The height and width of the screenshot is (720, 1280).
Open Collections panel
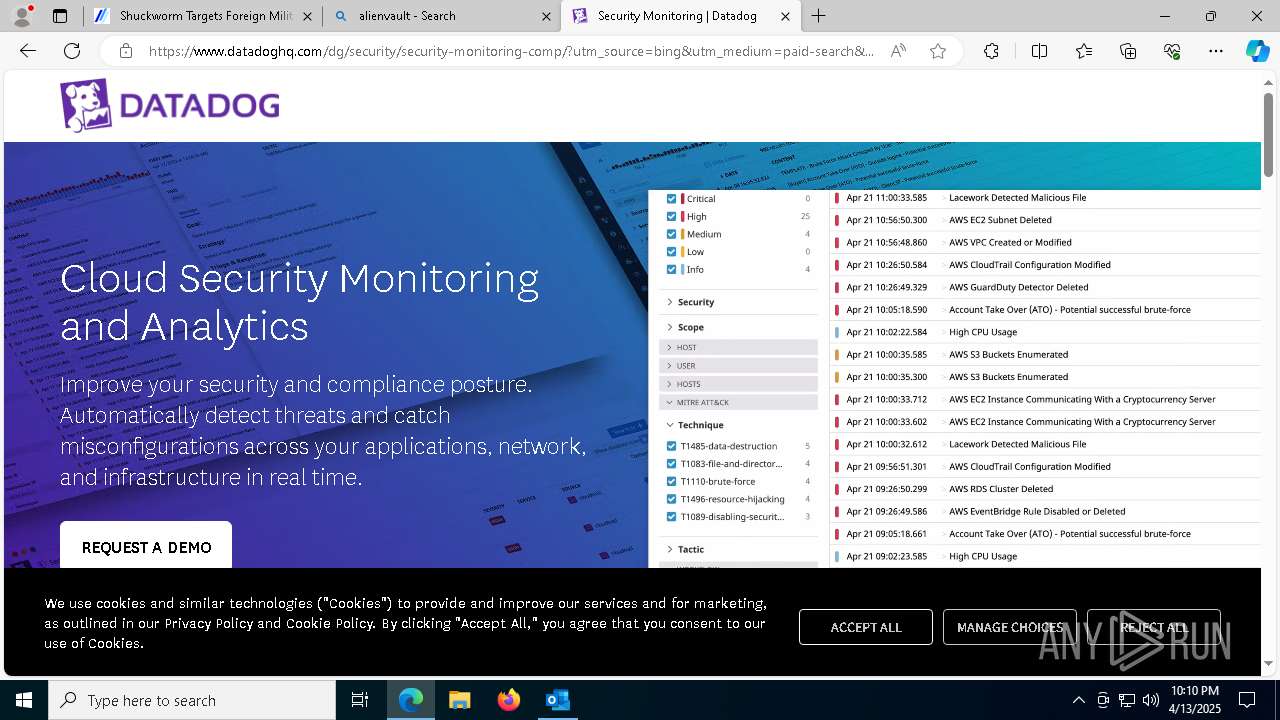pyautogui.click(x=1128, y=51)
